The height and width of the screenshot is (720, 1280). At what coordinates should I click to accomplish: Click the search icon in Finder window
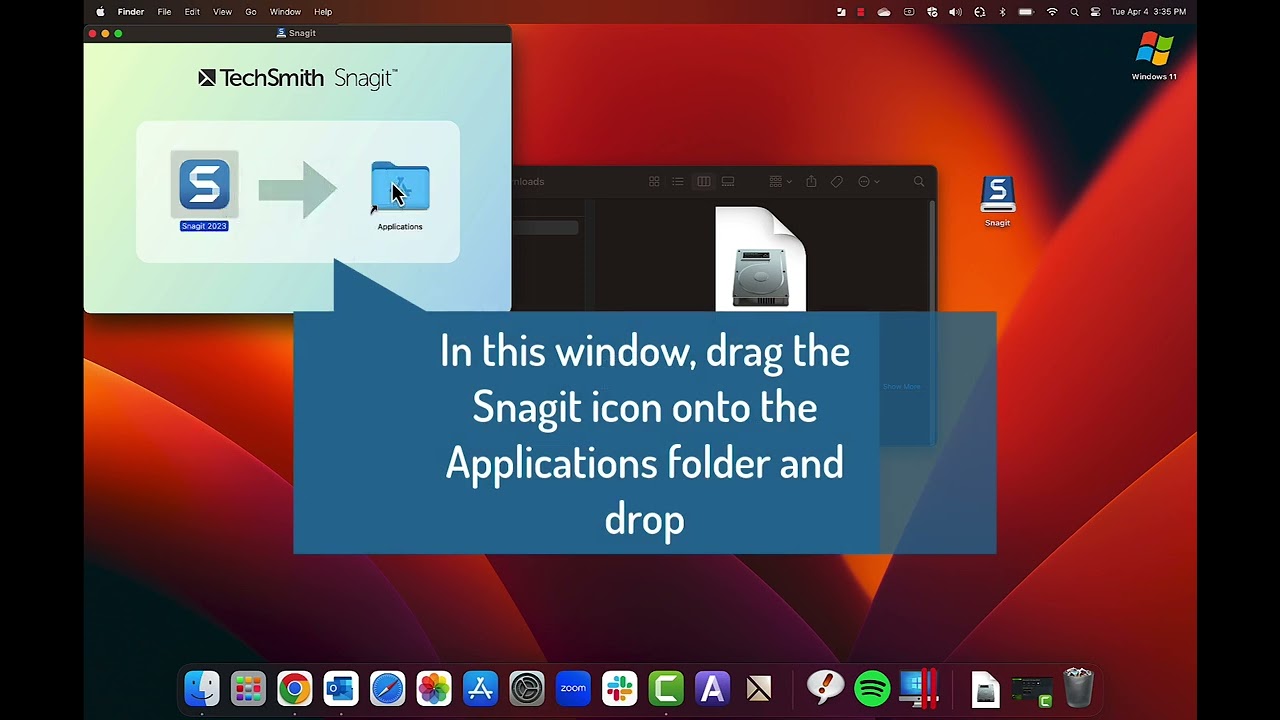pyautogui.click(x=919, y=181)
